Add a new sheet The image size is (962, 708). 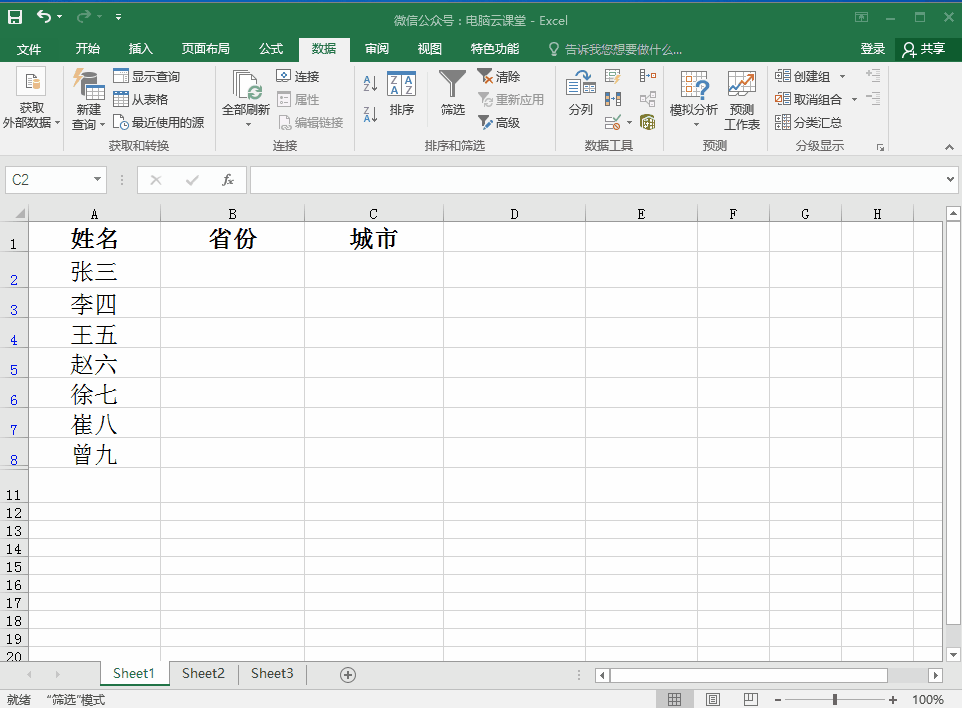click(x=348, y=675)
